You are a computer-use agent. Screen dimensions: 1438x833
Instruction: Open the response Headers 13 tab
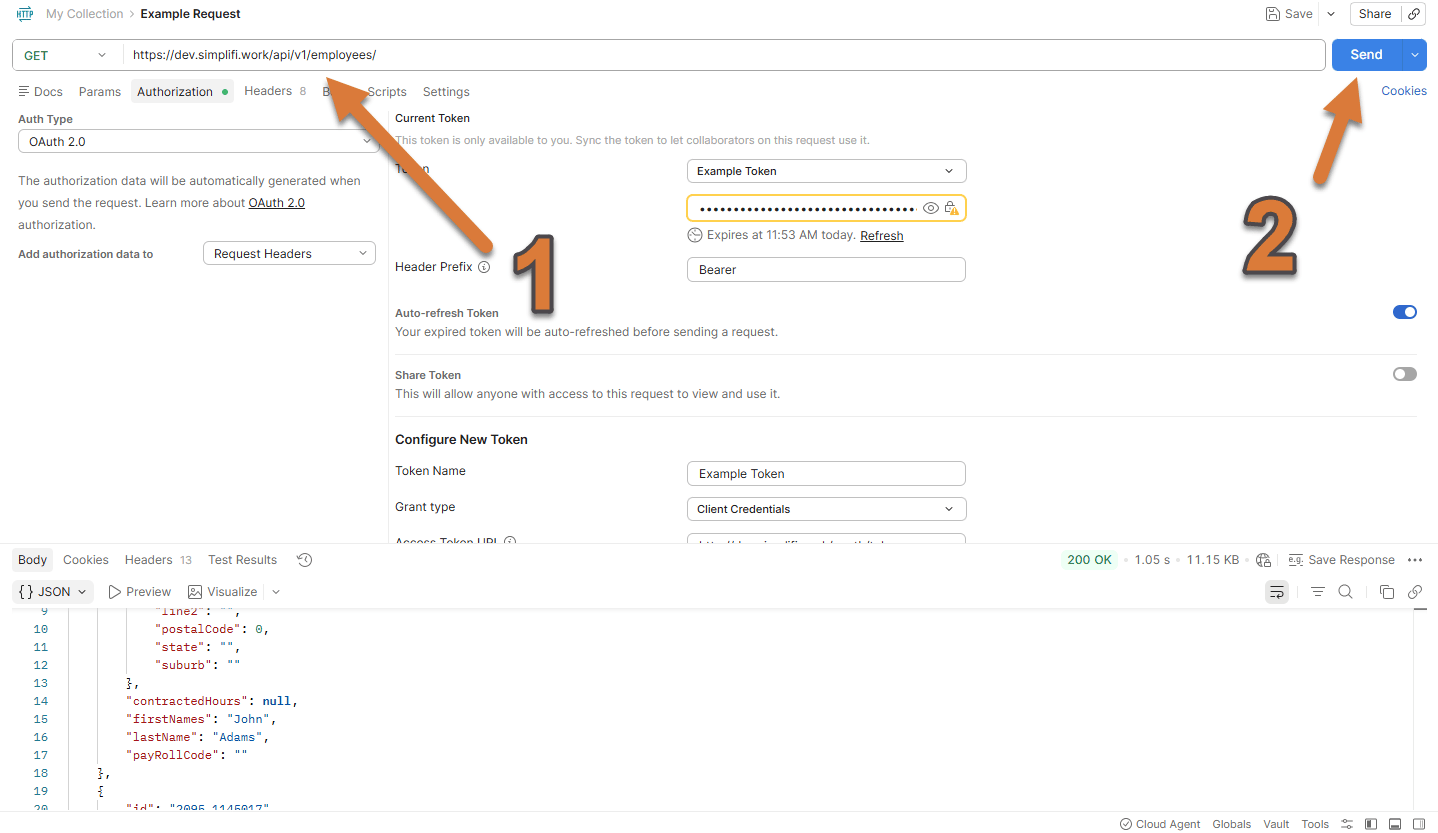click(158, 560)
